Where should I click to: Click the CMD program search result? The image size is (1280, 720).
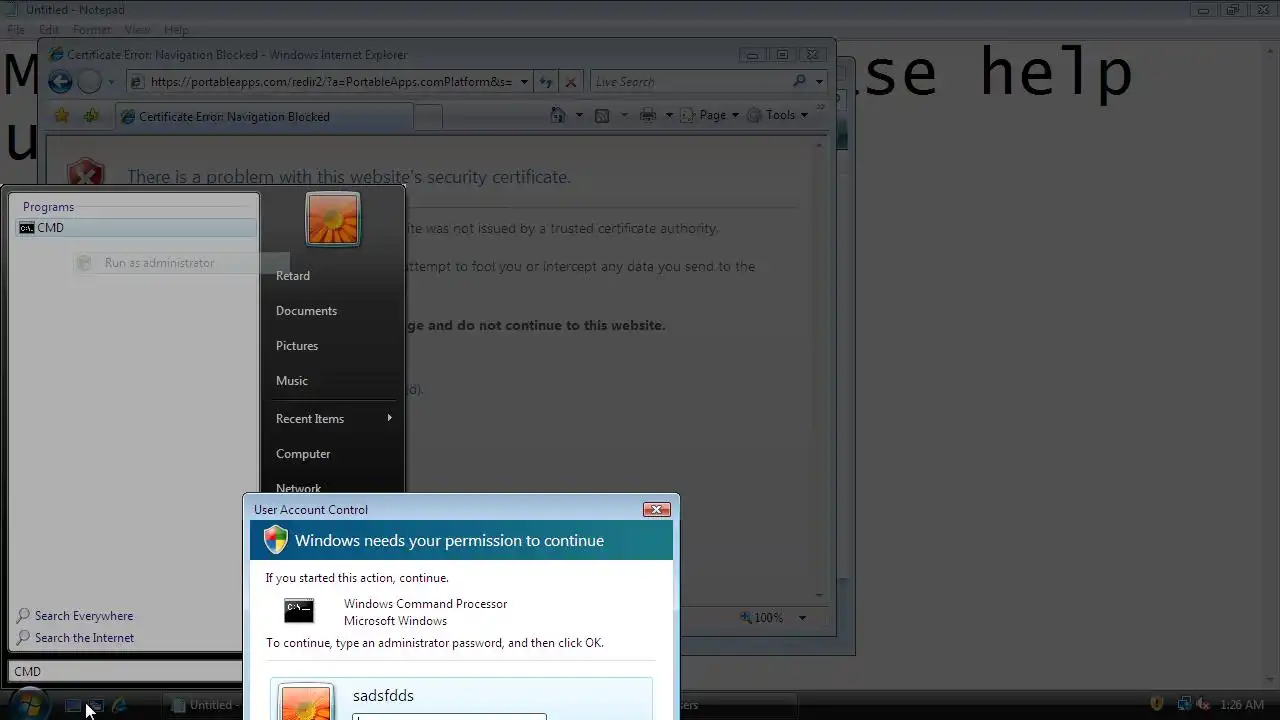click(x=137, y=228)
